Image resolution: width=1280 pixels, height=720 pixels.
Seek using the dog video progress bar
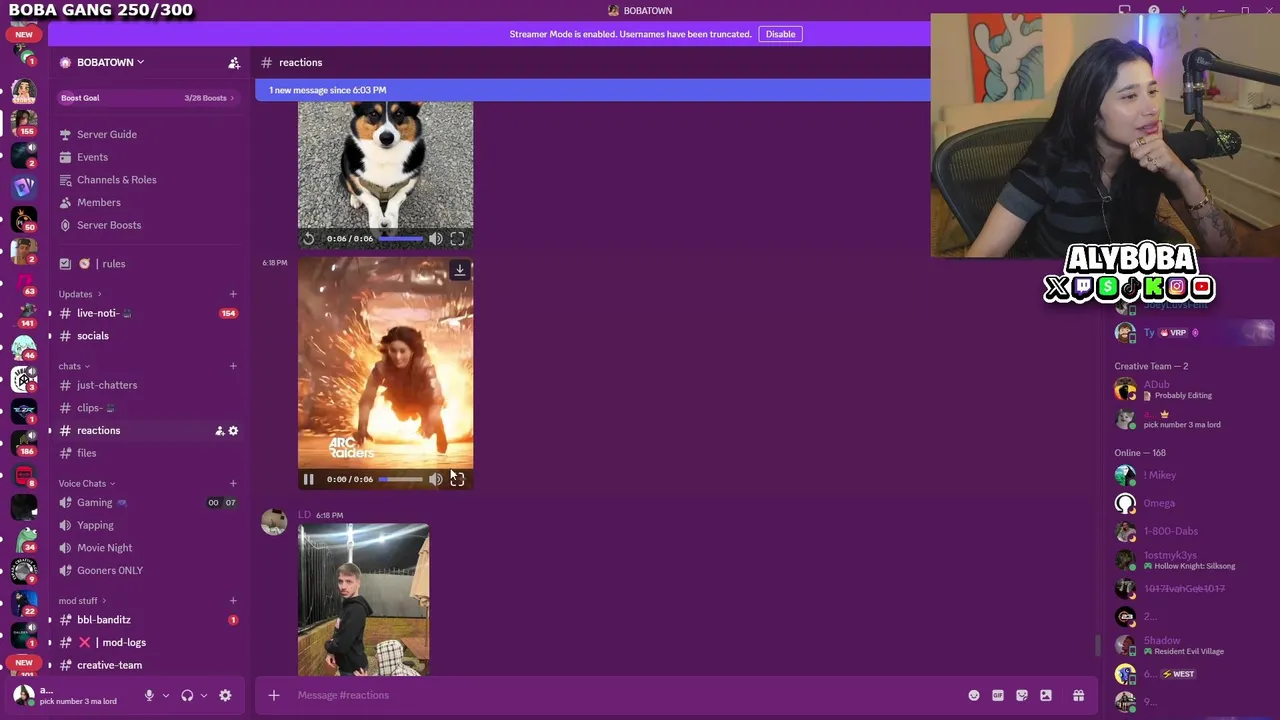(x=401, y=239)
